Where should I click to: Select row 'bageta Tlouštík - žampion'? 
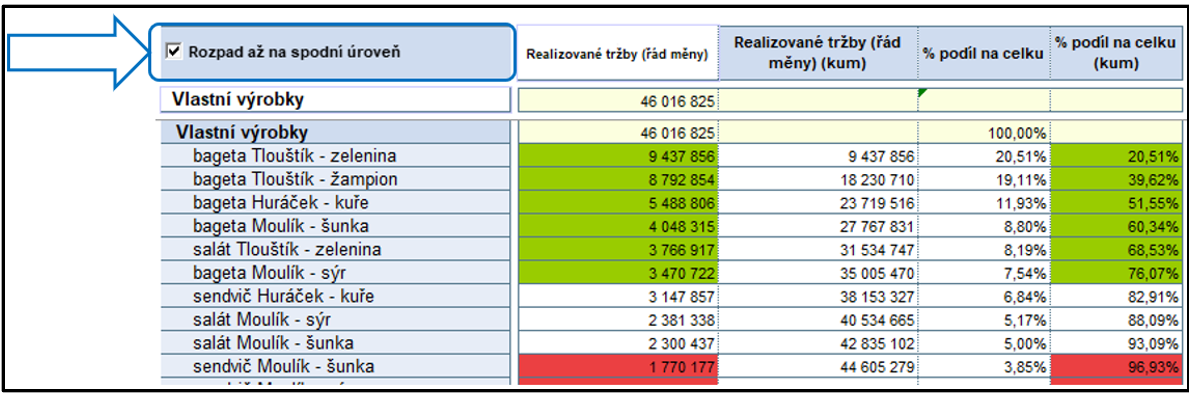(x=334, y=180)
